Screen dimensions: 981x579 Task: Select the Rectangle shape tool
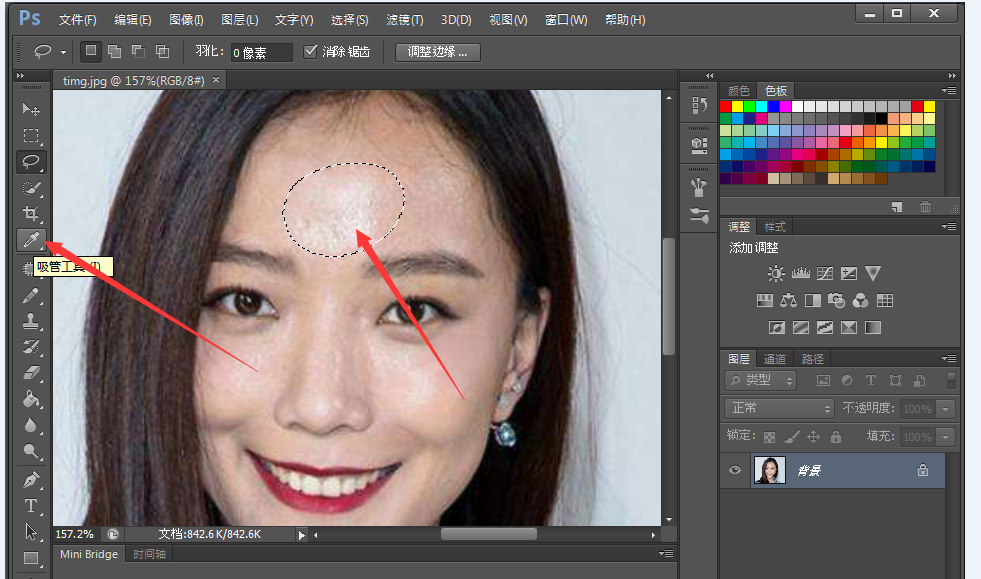click(x=31, y=558)
